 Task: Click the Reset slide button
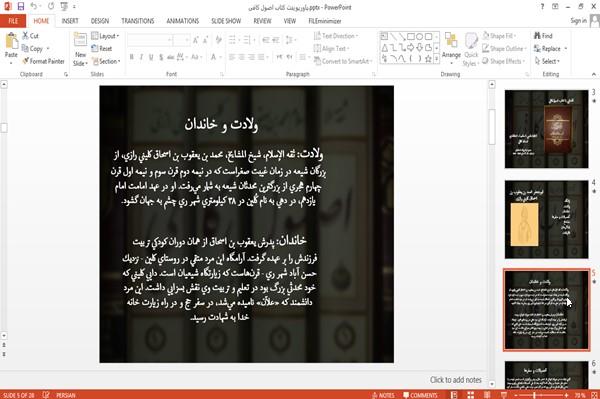coord(102,49)
